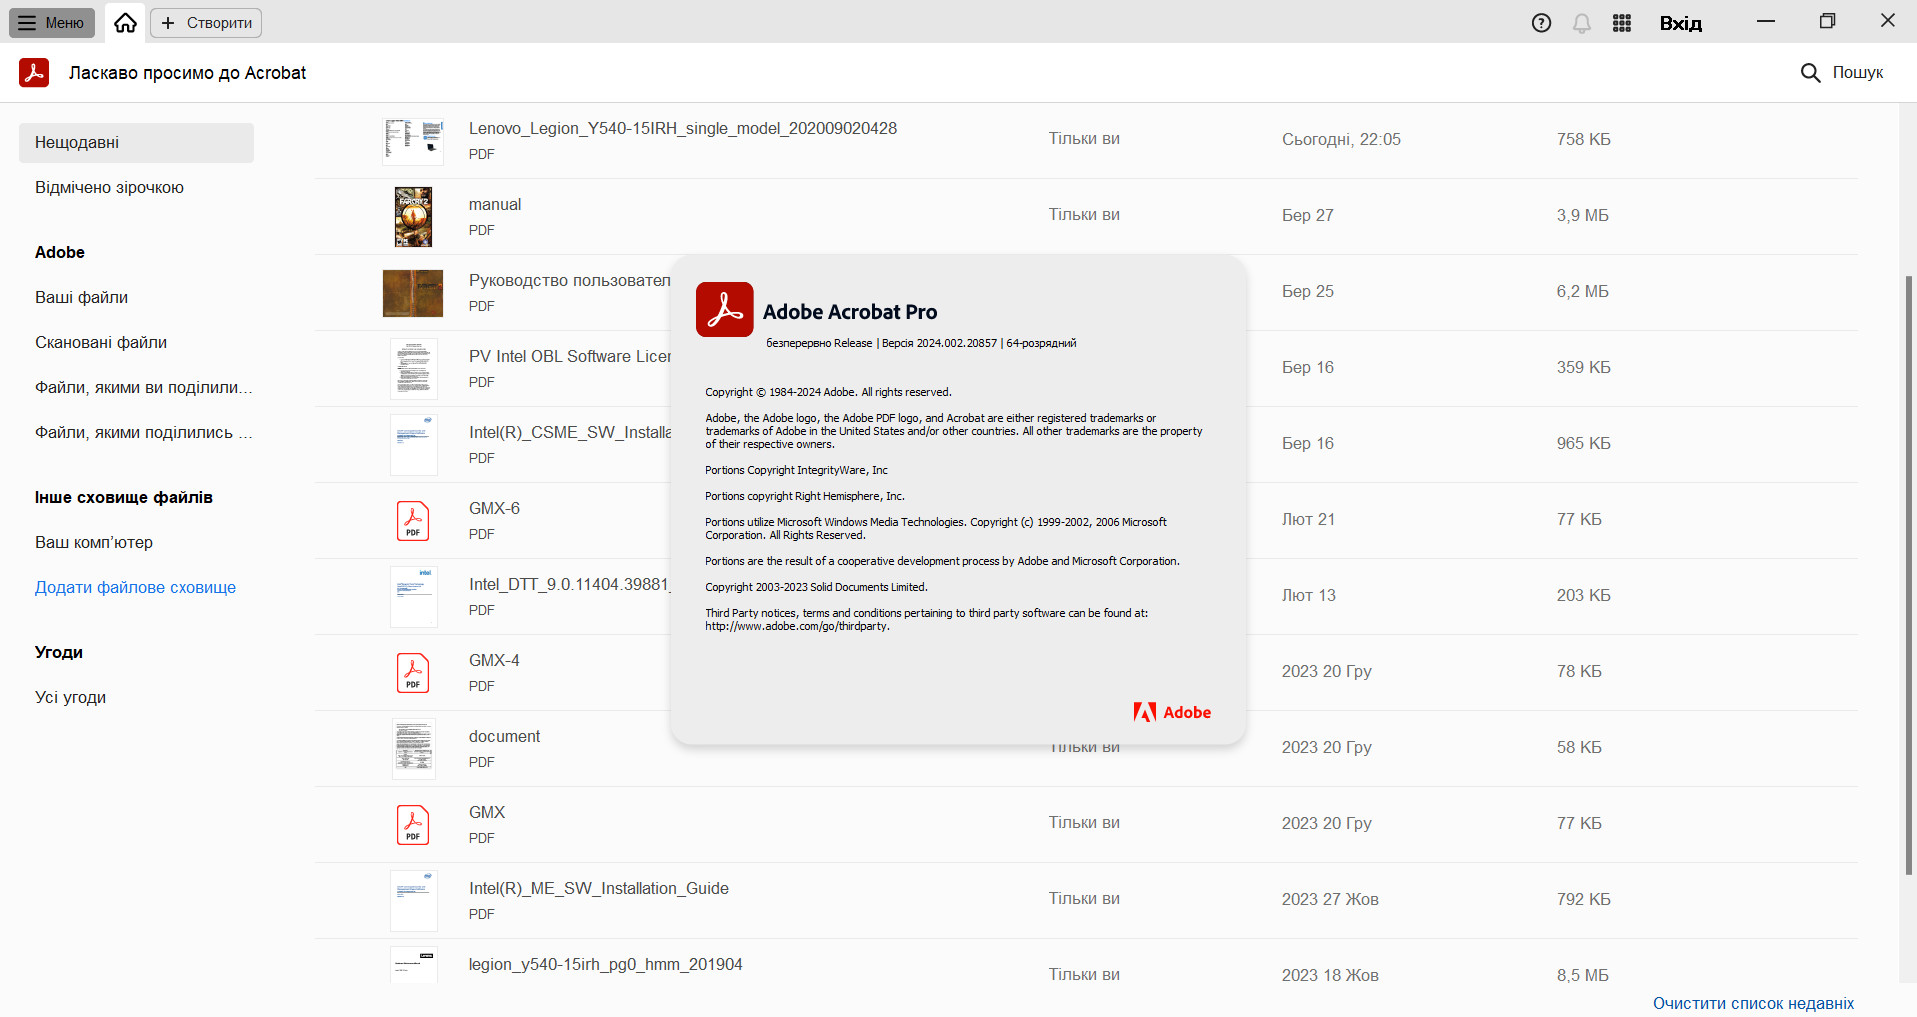Screen dimensions: 1917x1017
Task: Click Додати файлове сховище link
Action: tap(135, 588)
